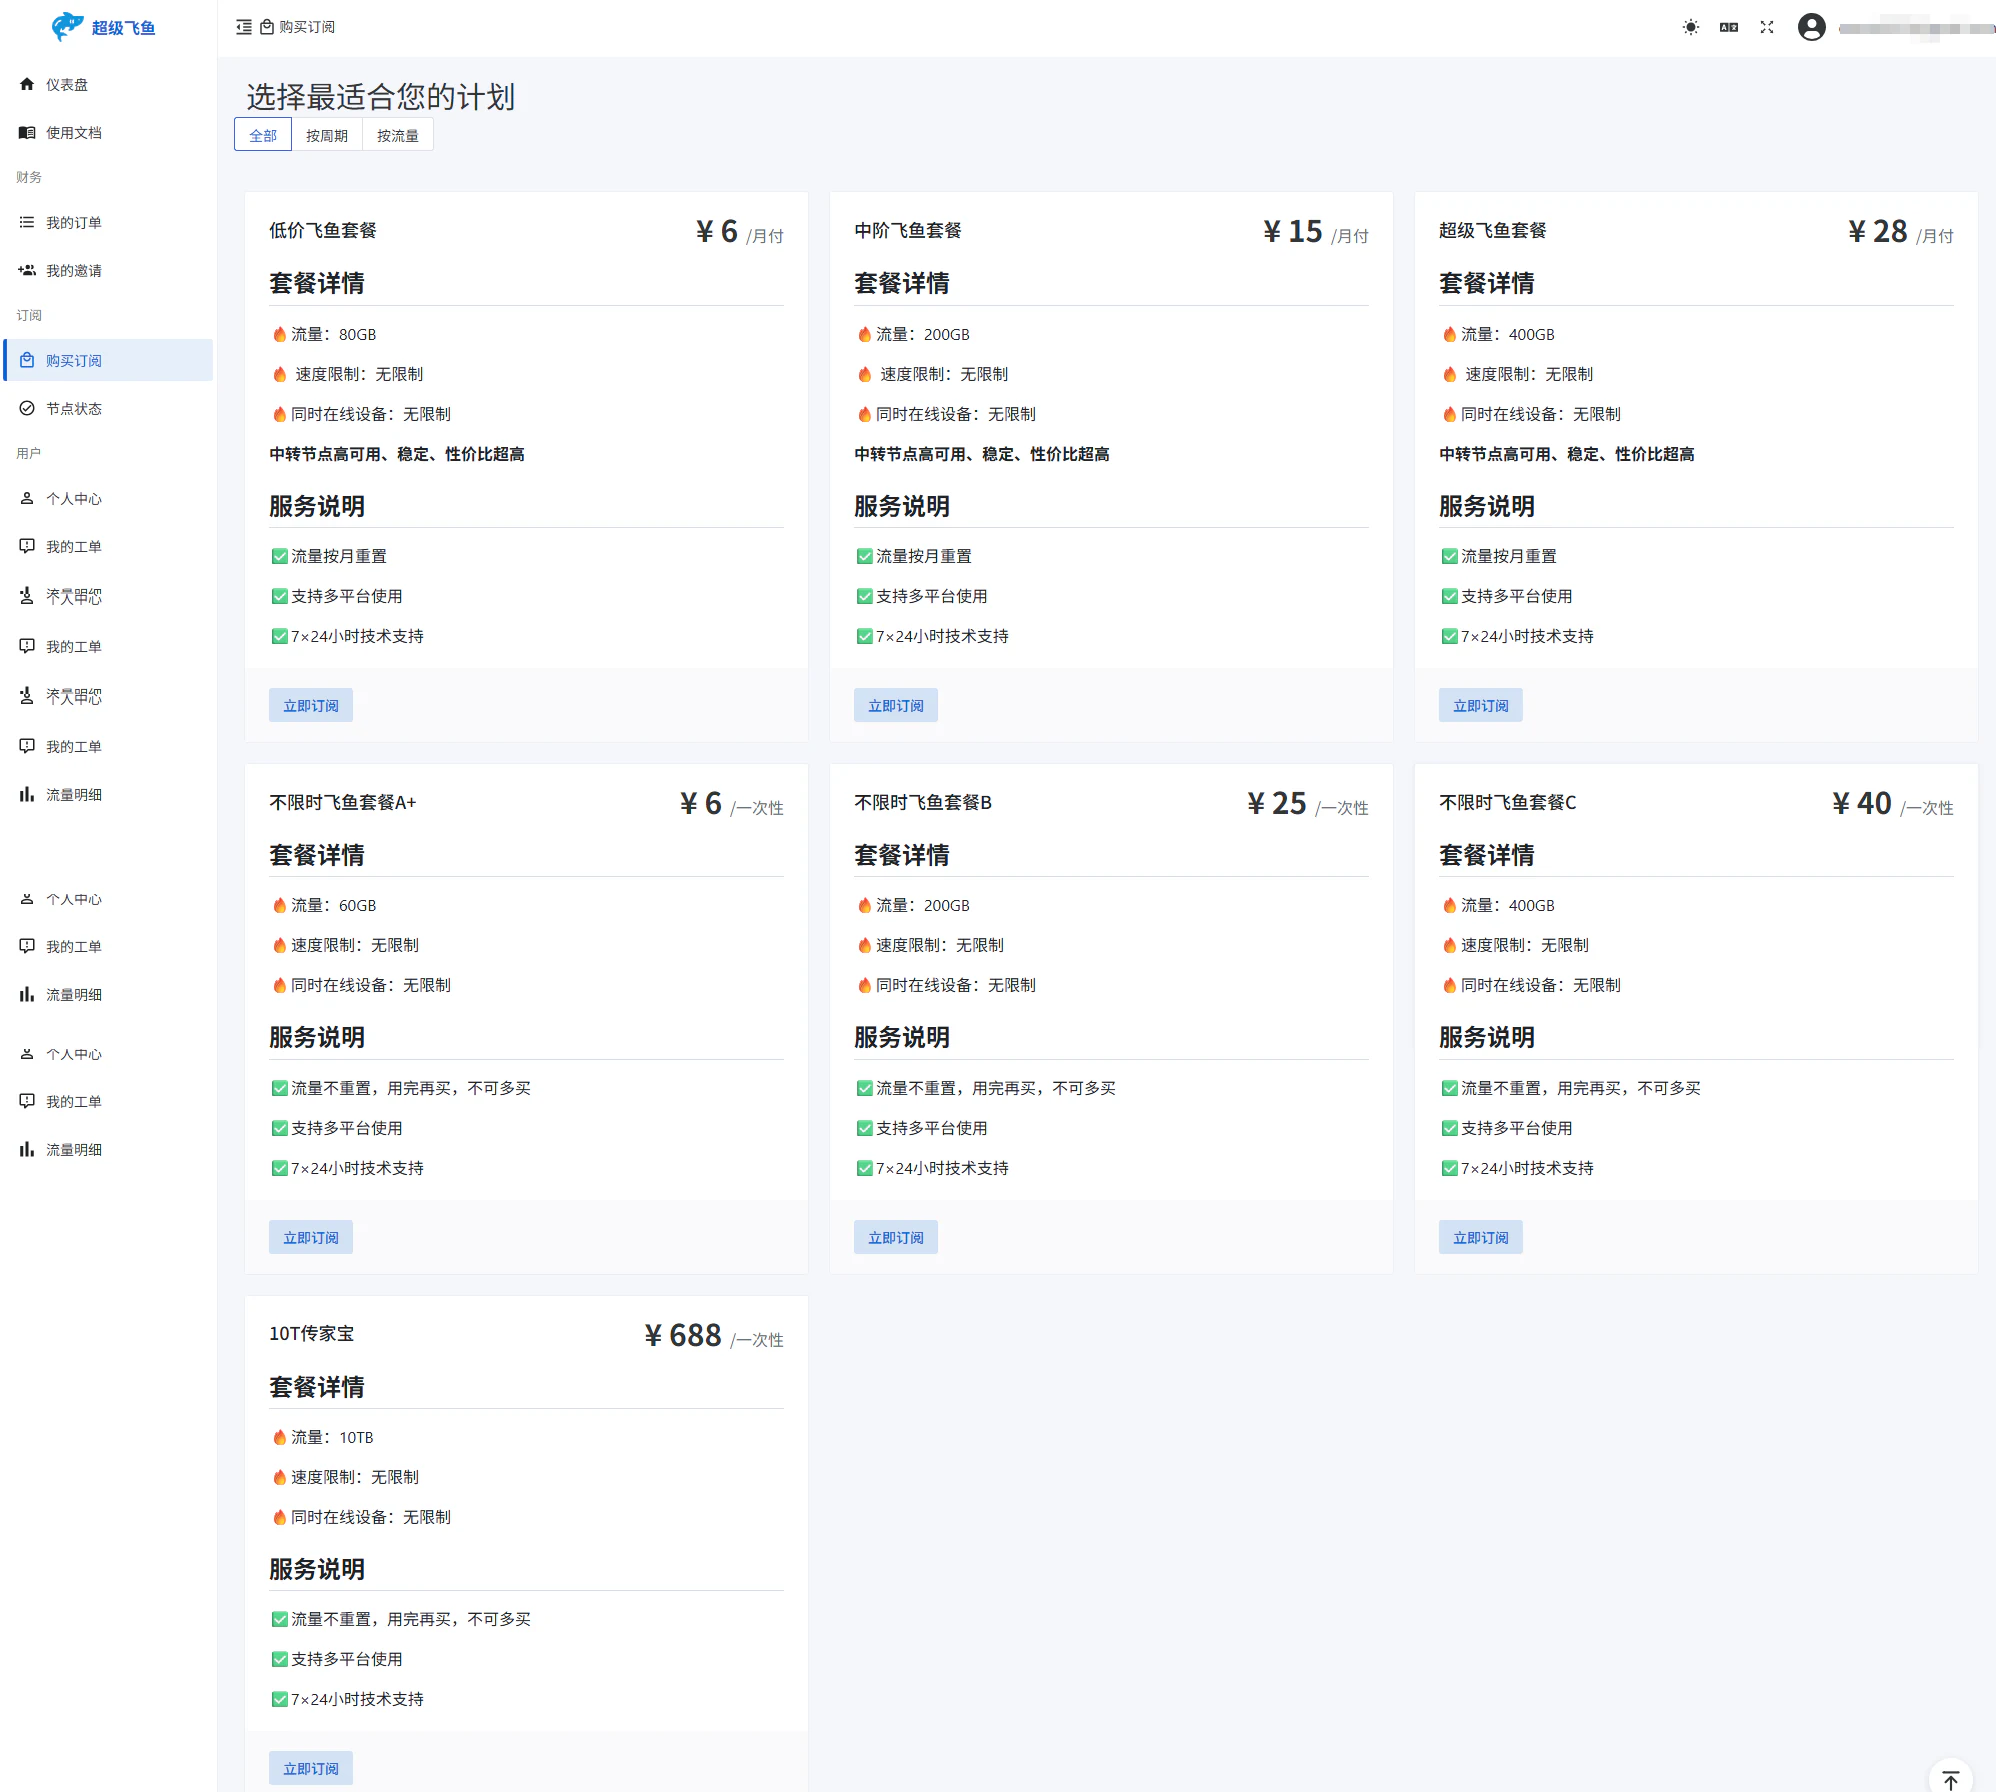This screenshot has width=1996, height=1792.
Task: Click the 超级飞鱼套餐 plan title
Action: coord(1493,231)
